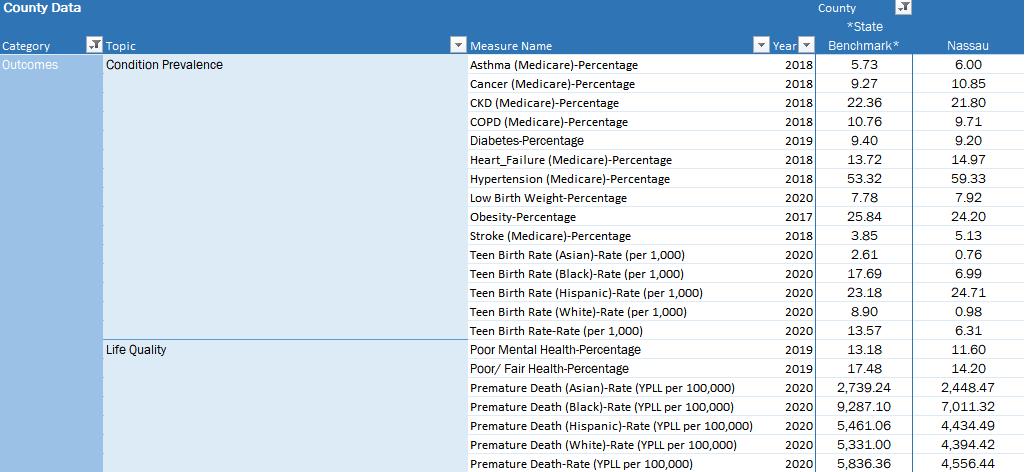Click the County Data title cell
1025x472 pixels.
tap(42, 8)
